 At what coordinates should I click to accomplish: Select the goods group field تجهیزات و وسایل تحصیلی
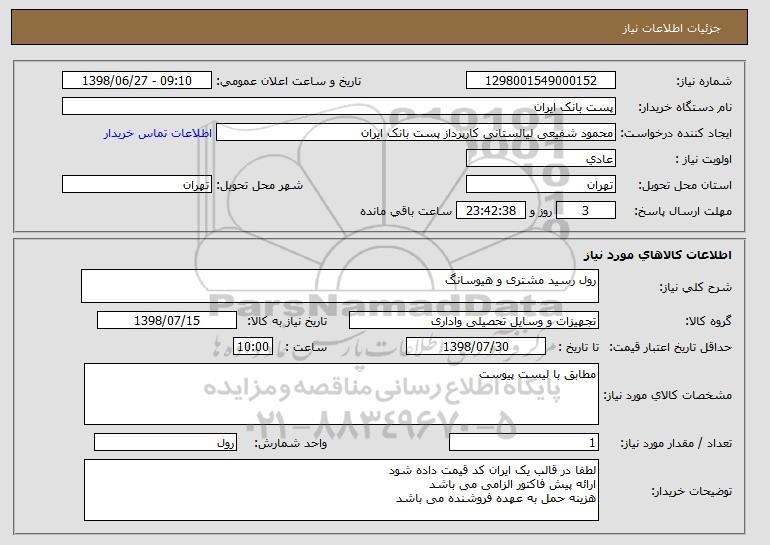coord(474,321)
